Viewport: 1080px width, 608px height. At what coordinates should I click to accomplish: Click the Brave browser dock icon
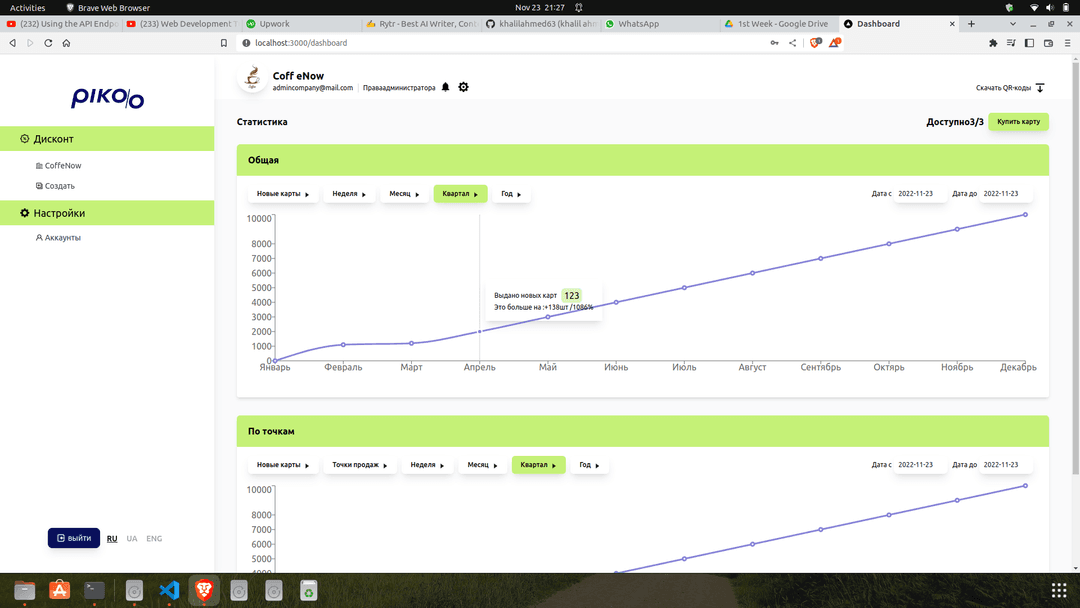pos(204,590)
